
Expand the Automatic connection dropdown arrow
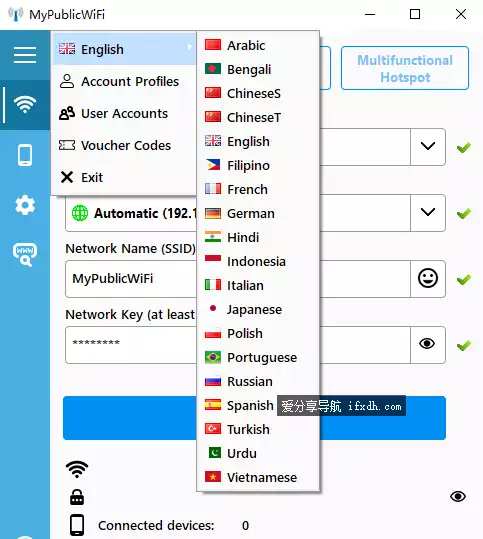[x=428, y=212]
